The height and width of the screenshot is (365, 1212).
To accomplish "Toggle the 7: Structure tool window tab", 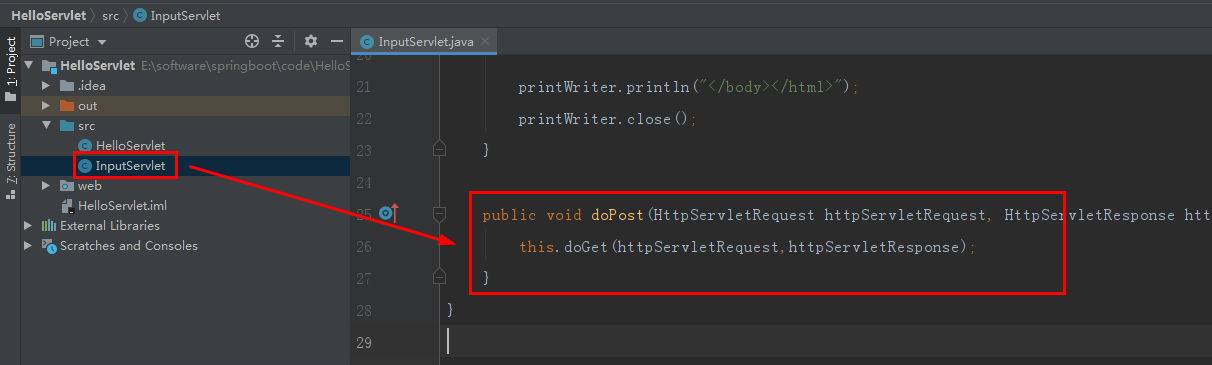I will coord(10,161).
